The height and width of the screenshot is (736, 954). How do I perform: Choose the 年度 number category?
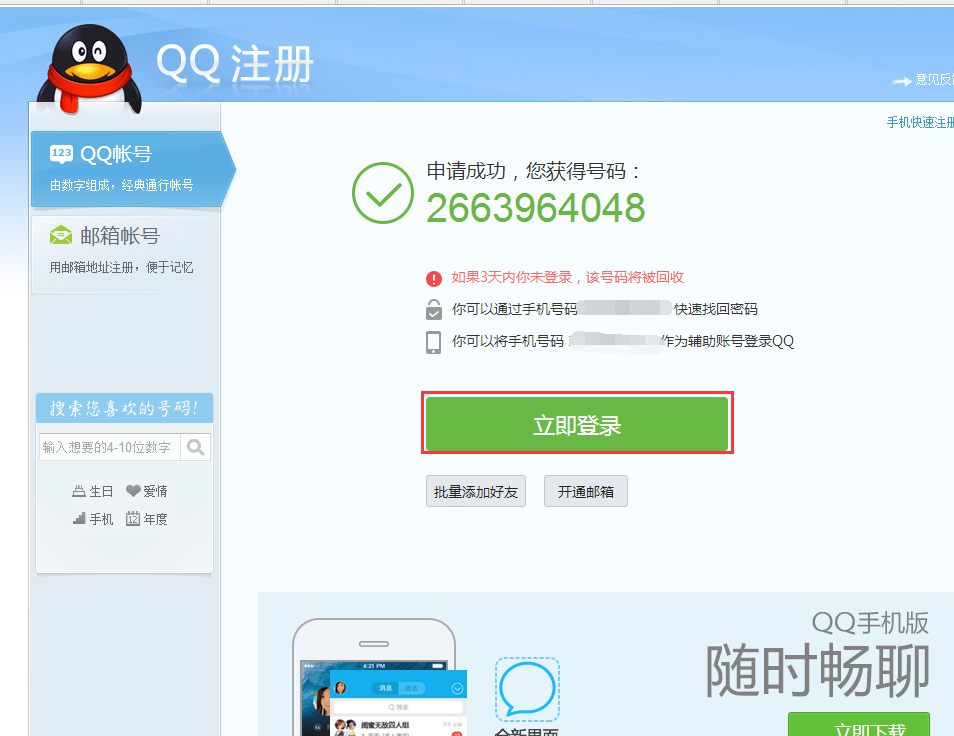(x=147, y=519)
